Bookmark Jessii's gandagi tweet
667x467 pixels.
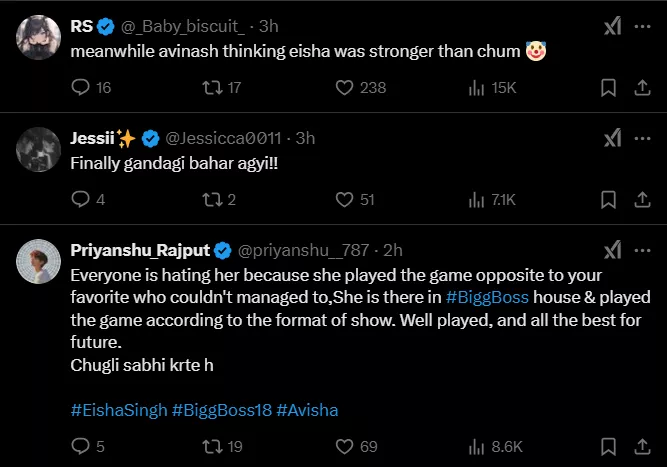pos(607,199)
